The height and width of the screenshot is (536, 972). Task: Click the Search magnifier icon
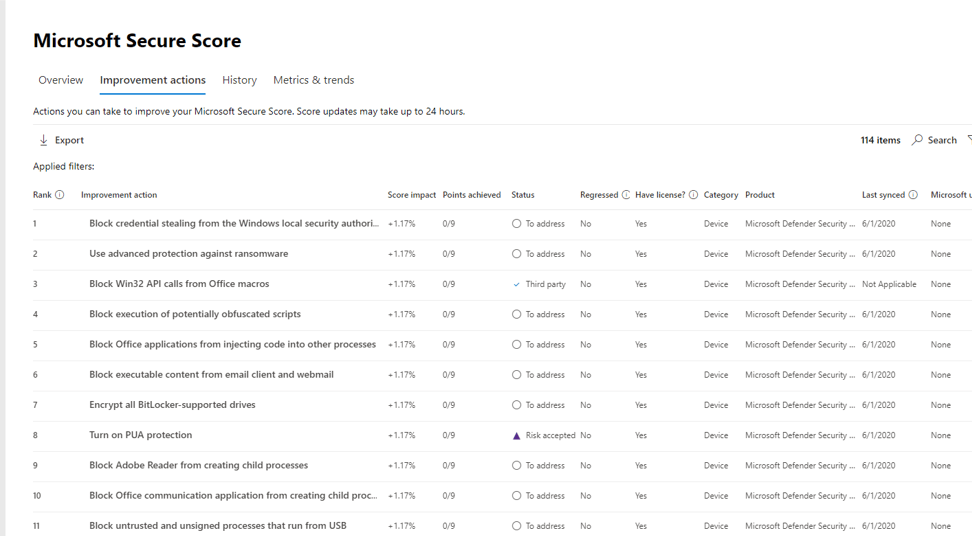917,140
